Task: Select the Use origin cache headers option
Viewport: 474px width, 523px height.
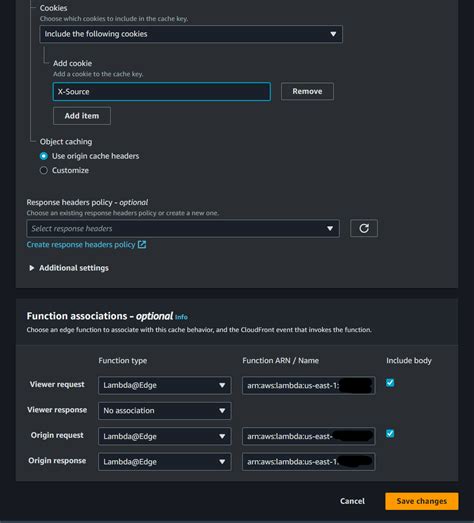Action: point(44,156)
